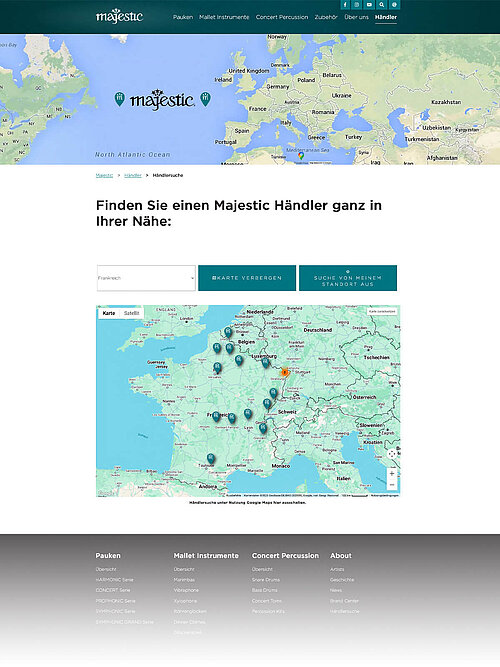Open the Über uns menu
Image resolution: width=500 pixels, height=667 pixels.
[x=356, y=17]
